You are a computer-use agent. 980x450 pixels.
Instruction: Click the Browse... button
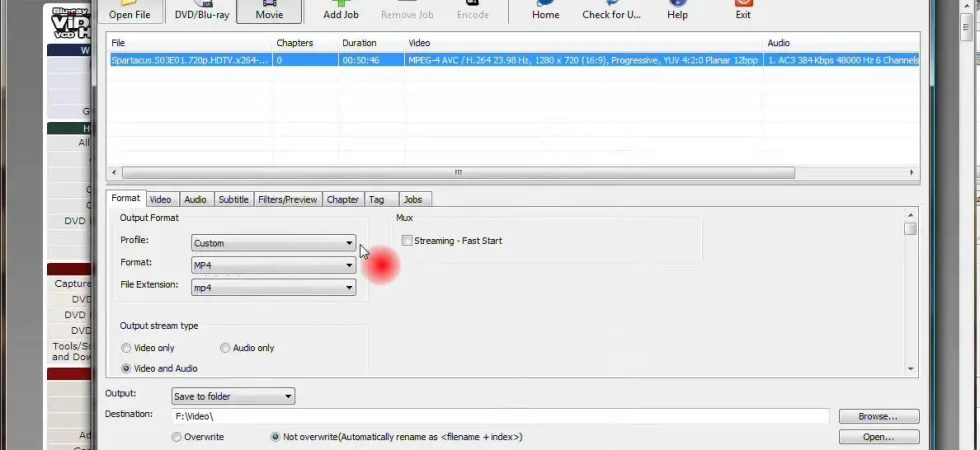pos(879,416)
